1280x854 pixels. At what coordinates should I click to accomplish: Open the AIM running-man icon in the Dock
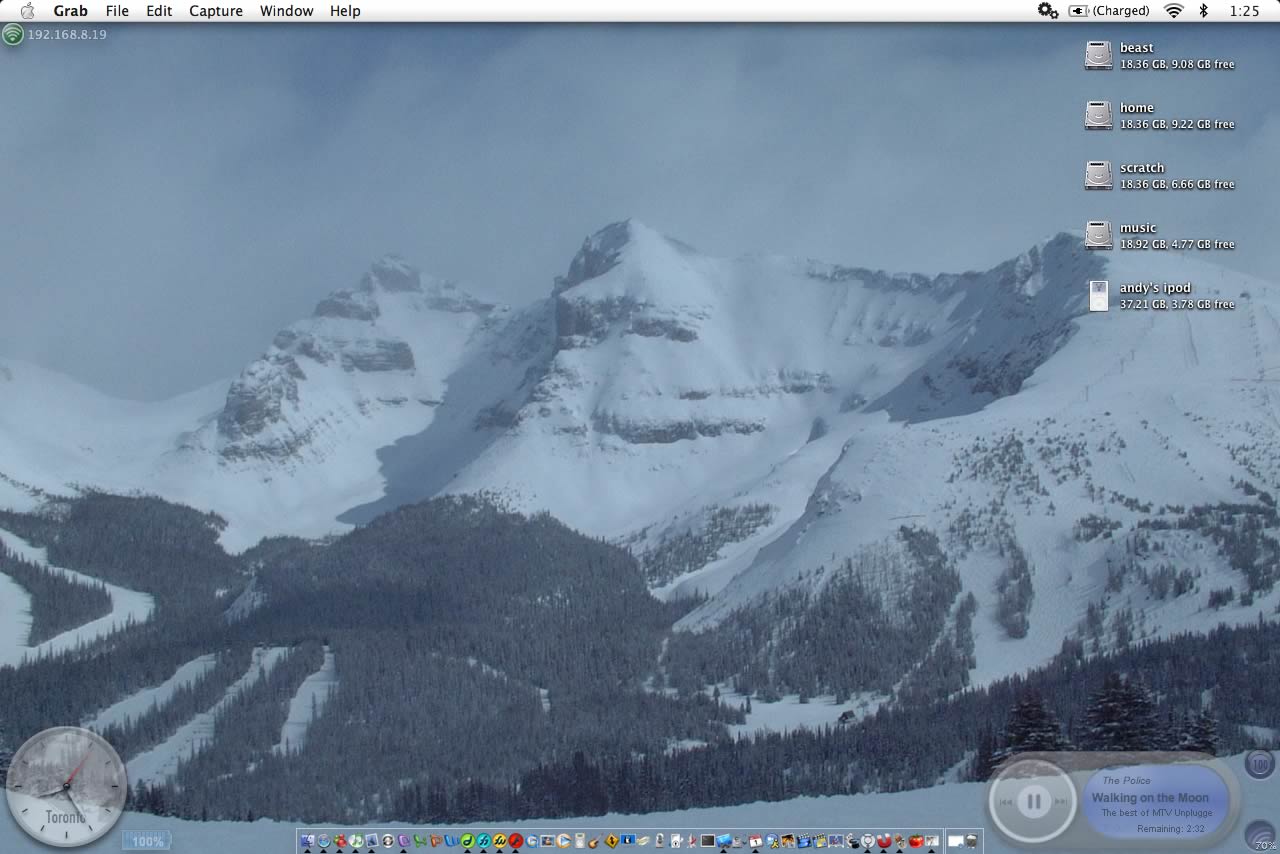point(771,841)
